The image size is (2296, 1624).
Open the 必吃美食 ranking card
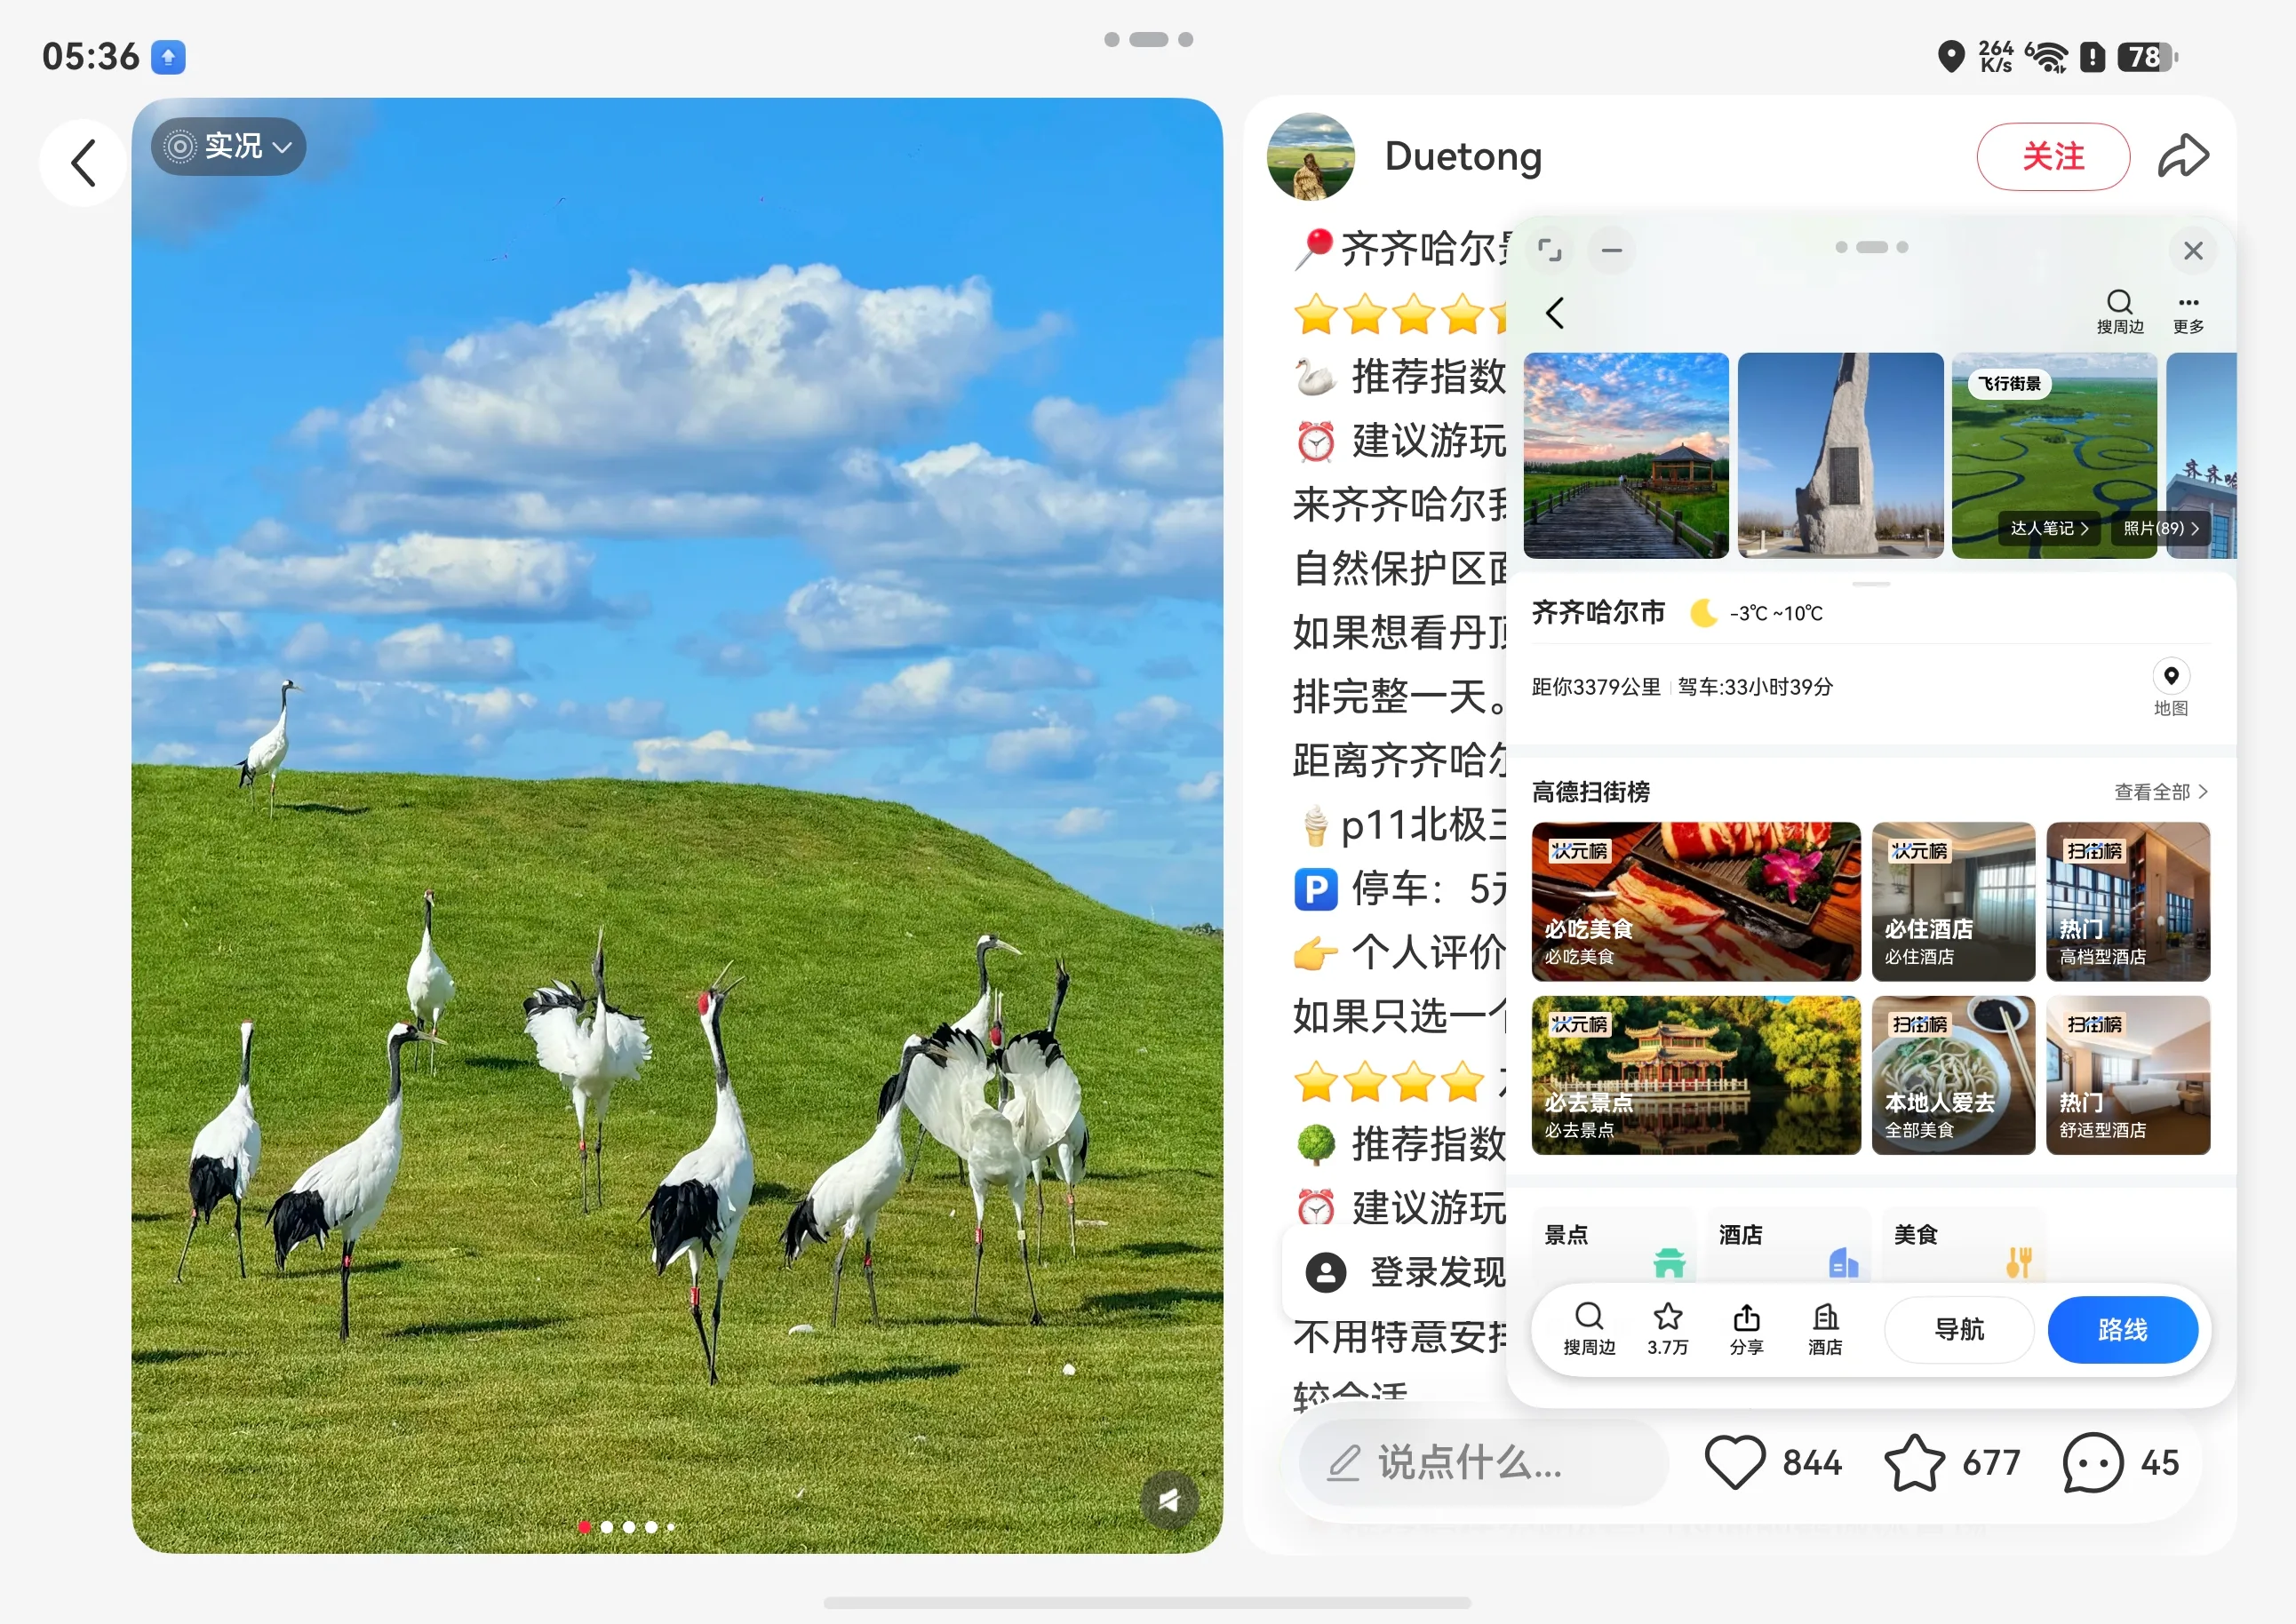click(1696, 902)
